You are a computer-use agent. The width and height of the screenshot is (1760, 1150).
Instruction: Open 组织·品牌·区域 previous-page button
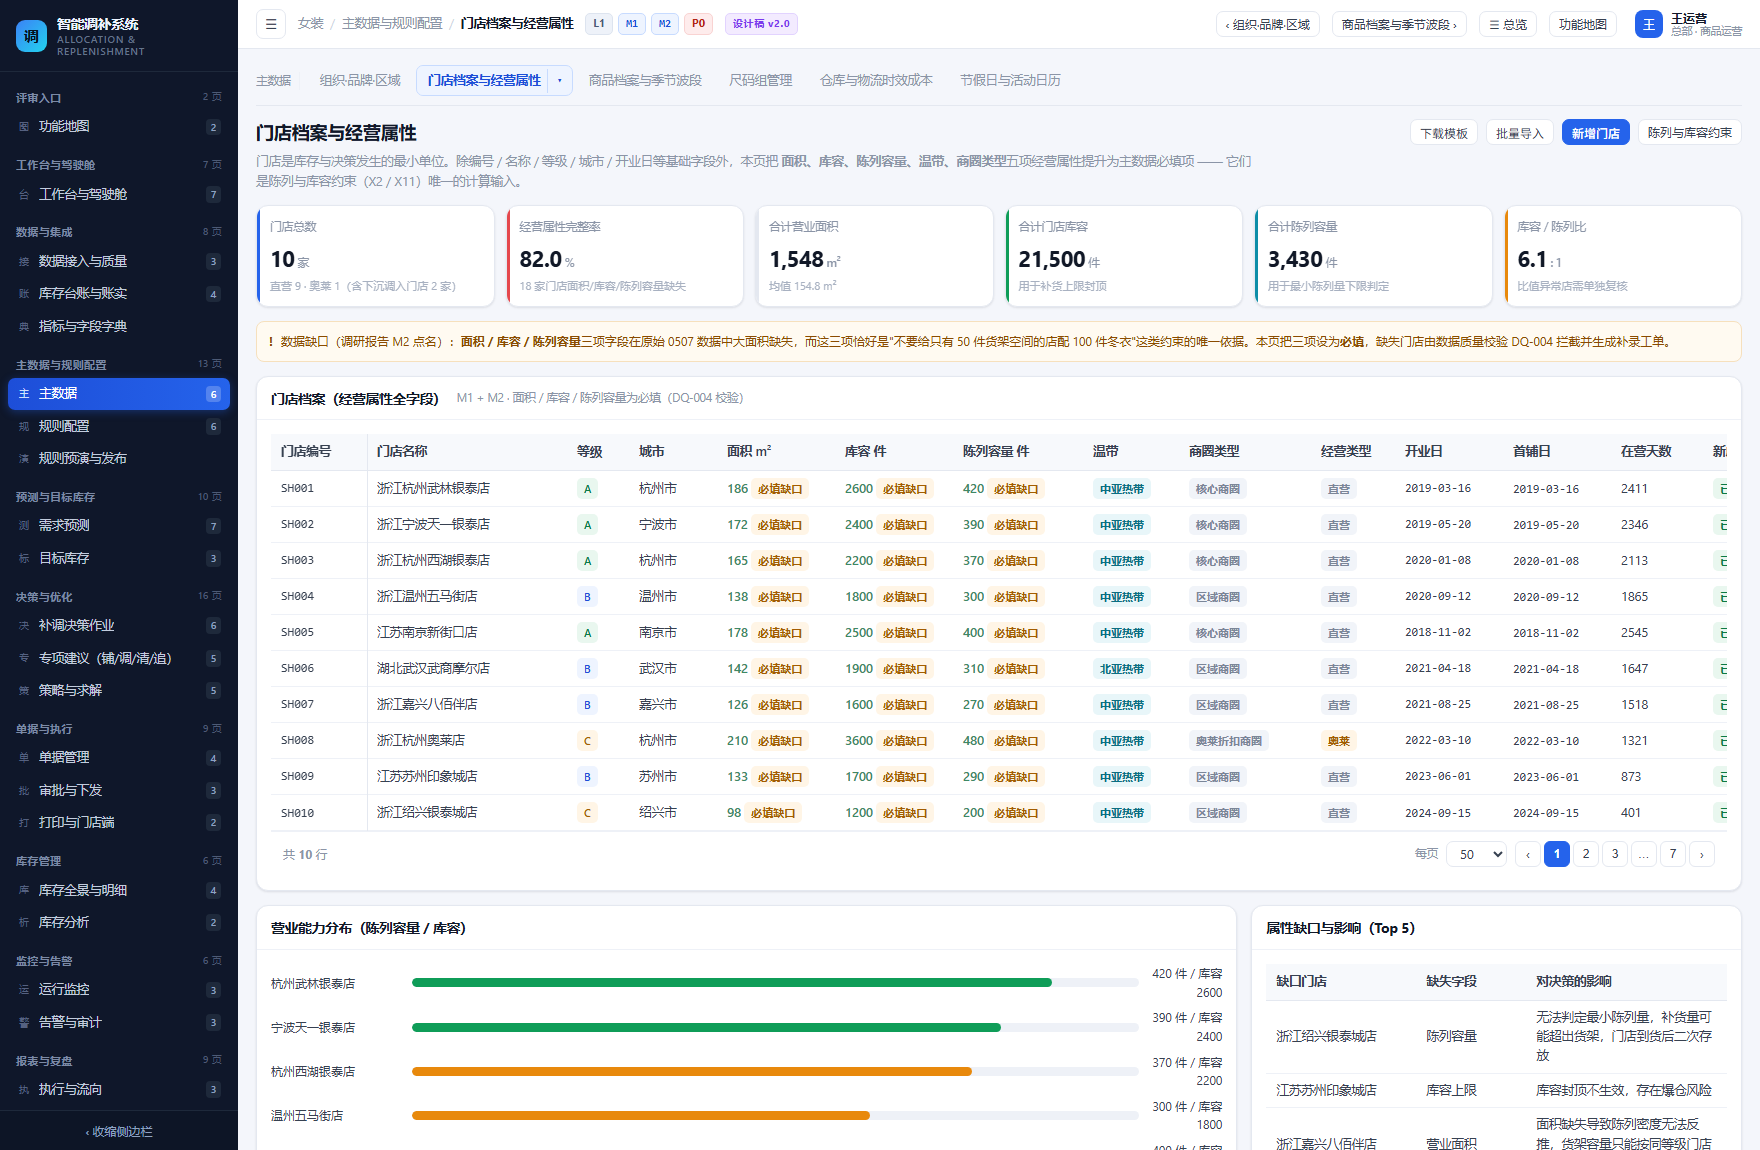pos(1268,24)
